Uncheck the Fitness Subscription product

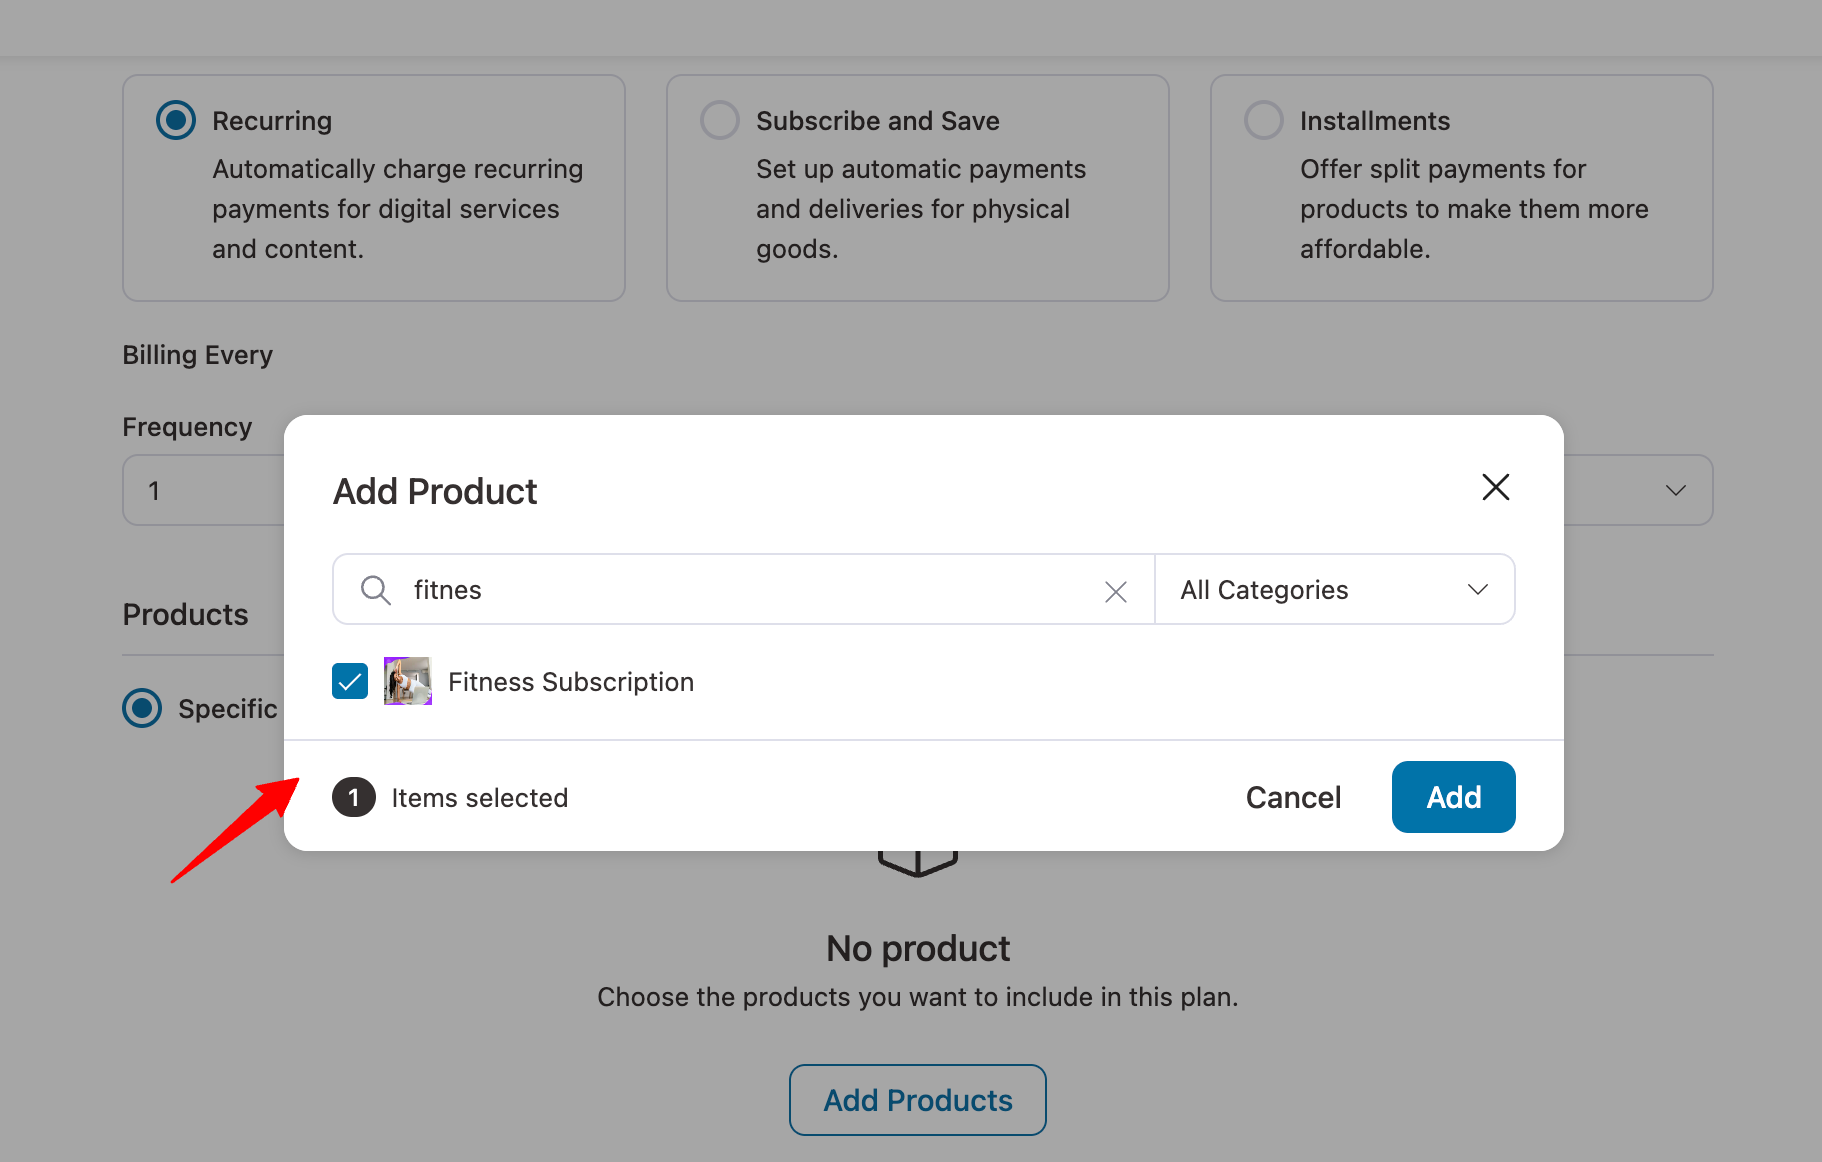349,681
